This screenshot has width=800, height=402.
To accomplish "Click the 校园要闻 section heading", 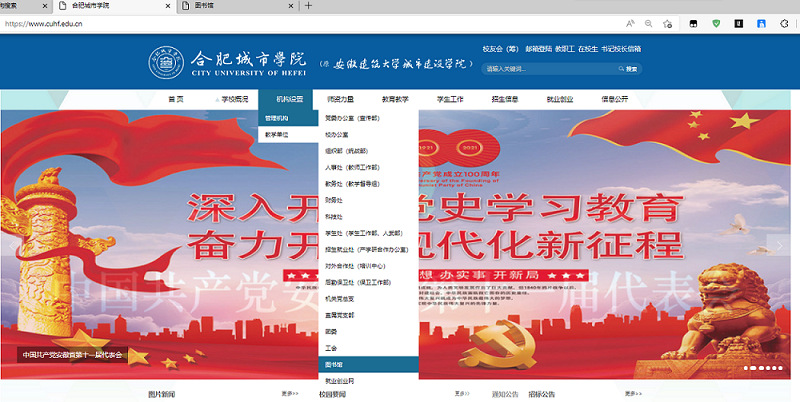I will 333,394.
